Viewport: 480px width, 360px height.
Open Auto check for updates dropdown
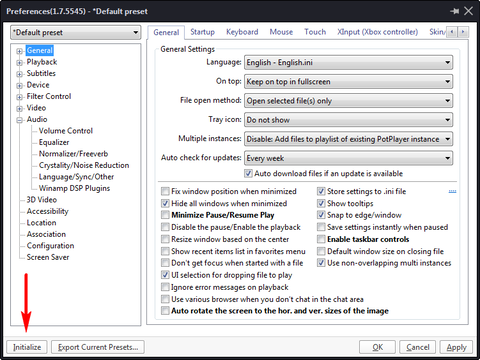(348, 158)
